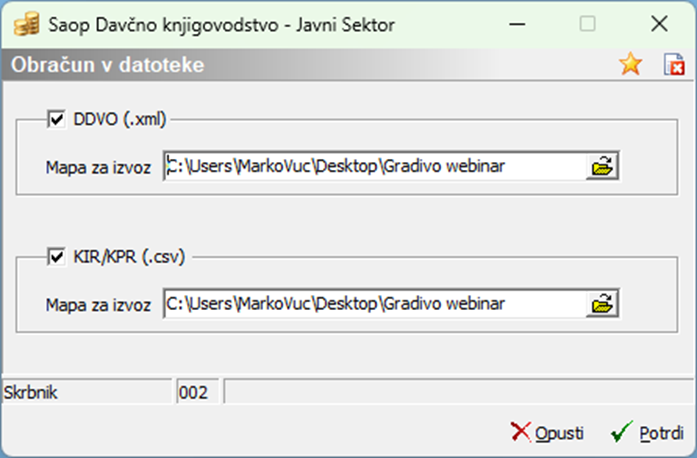Confirm export with the Potrdi button
This screenshot has width=697, height=458.
coord(648,432)
